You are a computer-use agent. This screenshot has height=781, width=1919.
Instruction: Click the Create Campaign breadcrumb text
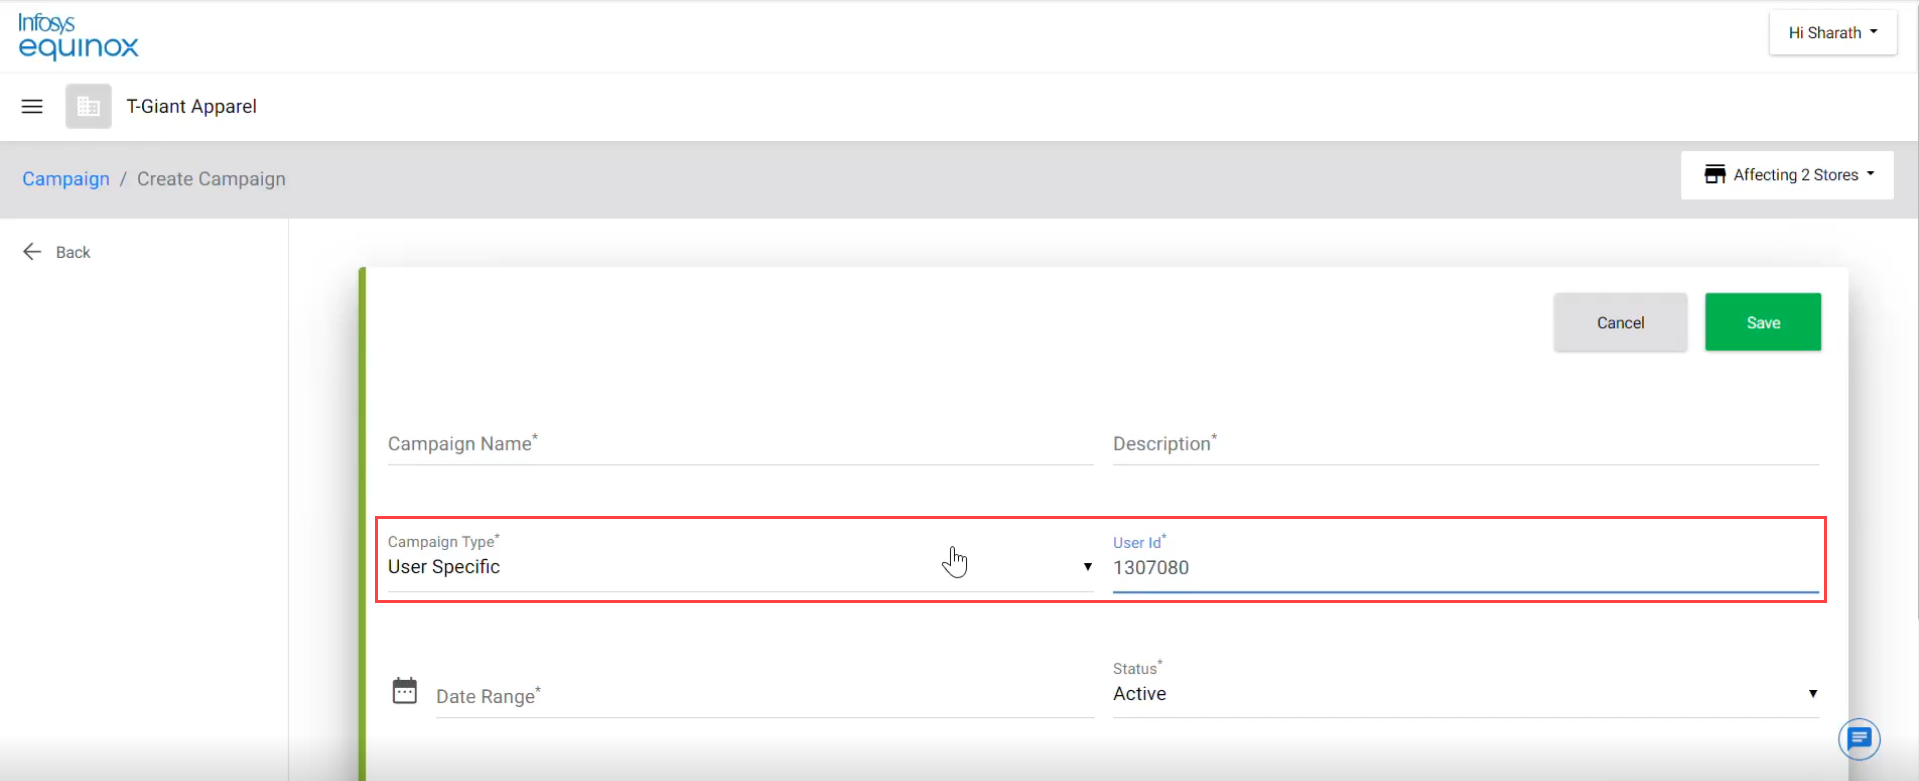(x=211, y=179)
